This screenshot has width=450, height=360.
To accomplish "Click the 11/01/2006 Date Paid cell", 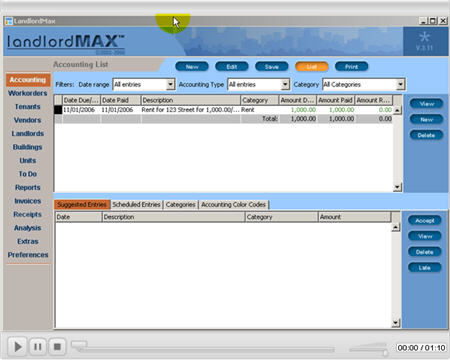I will click(120, 110).
